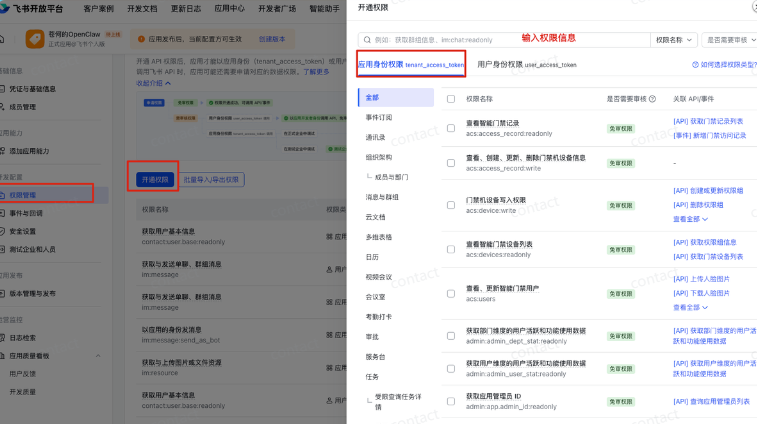Open [事件] 新增门禁访问记录 link
Screen dimensions: 757x424
710,136
